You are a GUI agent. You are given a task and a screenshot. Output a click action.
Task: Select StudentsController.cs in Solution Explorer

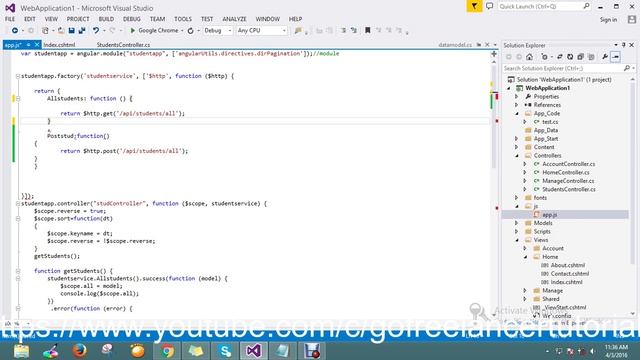tap(569, 189)
